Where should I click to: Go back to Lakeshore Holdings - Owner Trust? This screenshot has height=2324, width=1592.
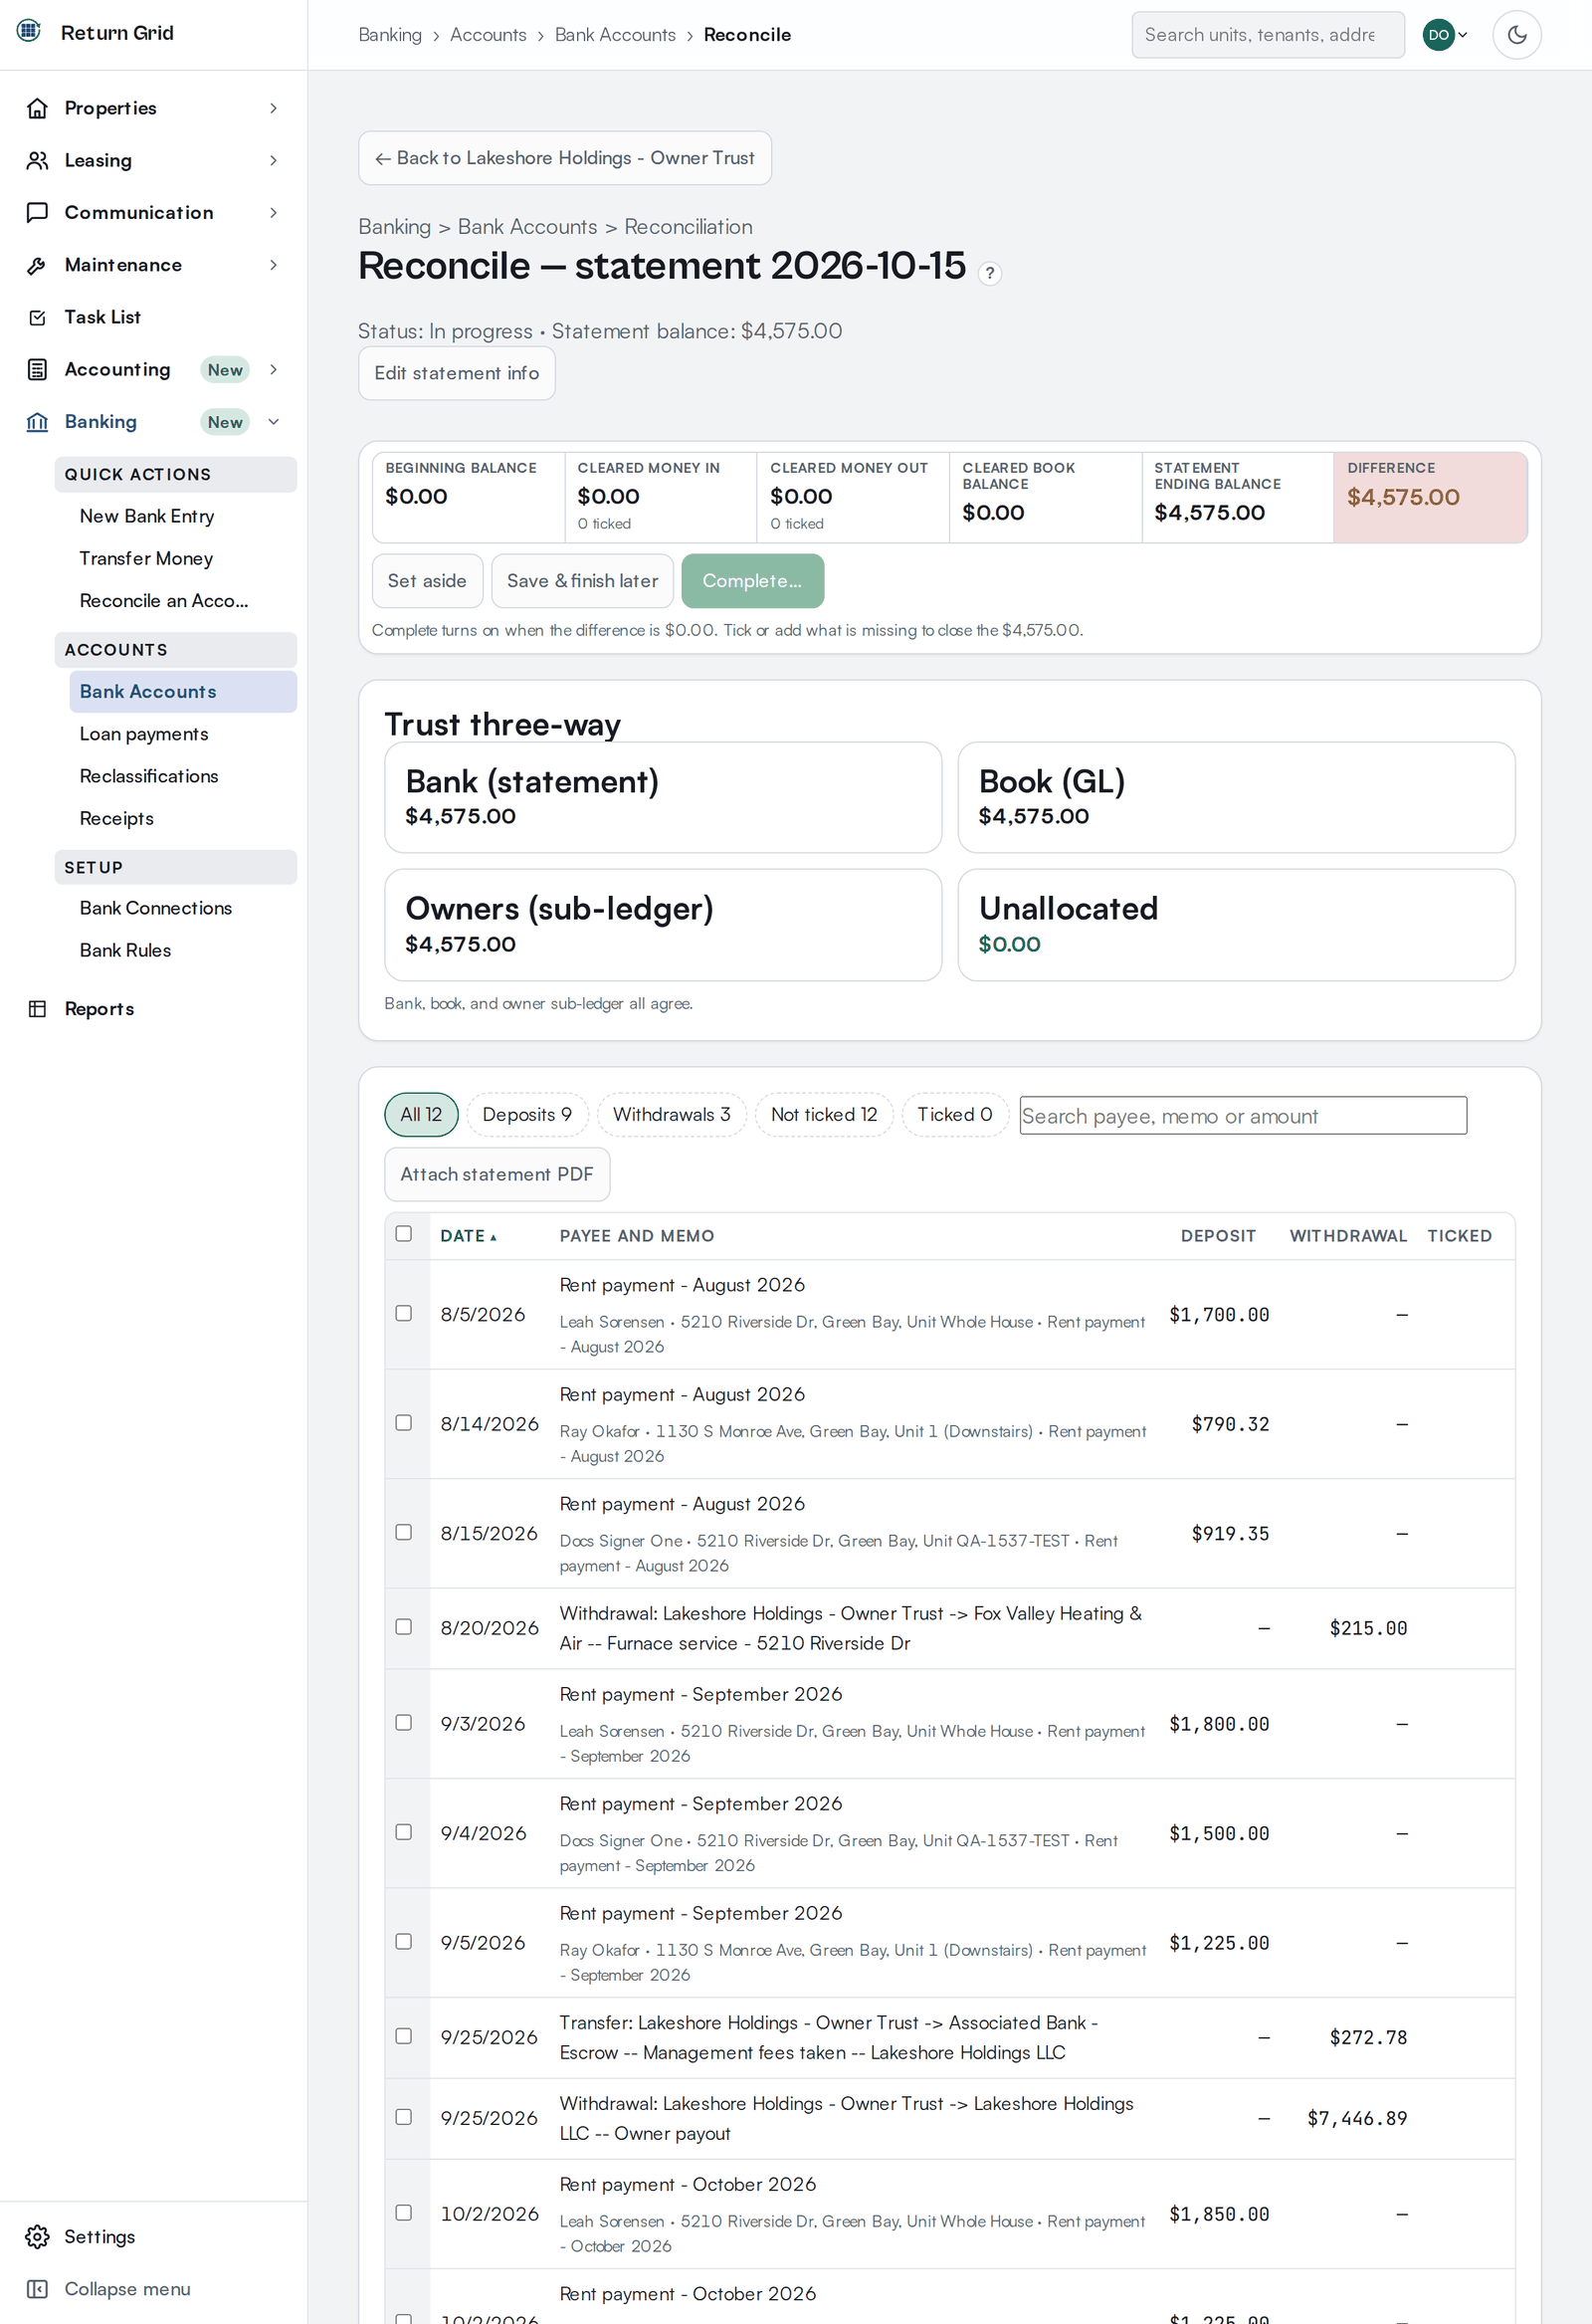pyautogui.click(x=565, y=158)
